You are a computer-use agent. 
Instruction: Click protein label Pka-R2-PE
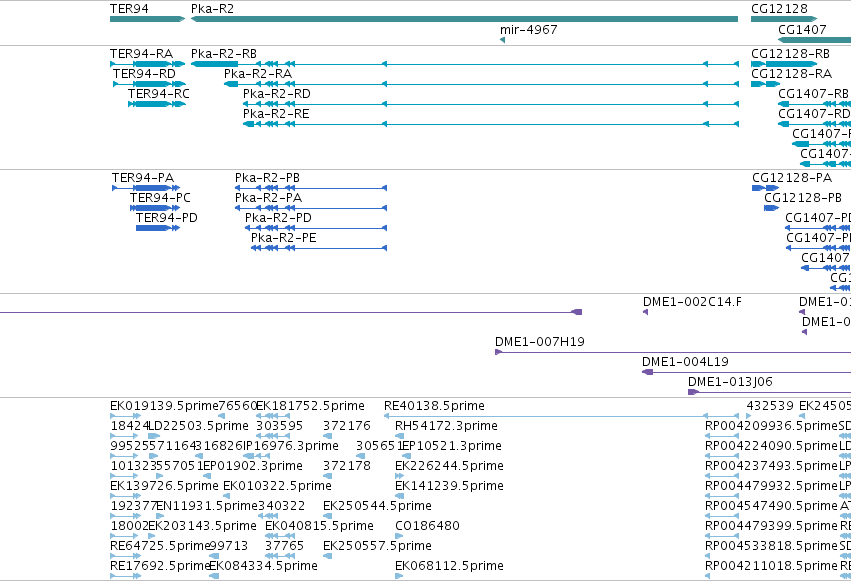[283, 238]
